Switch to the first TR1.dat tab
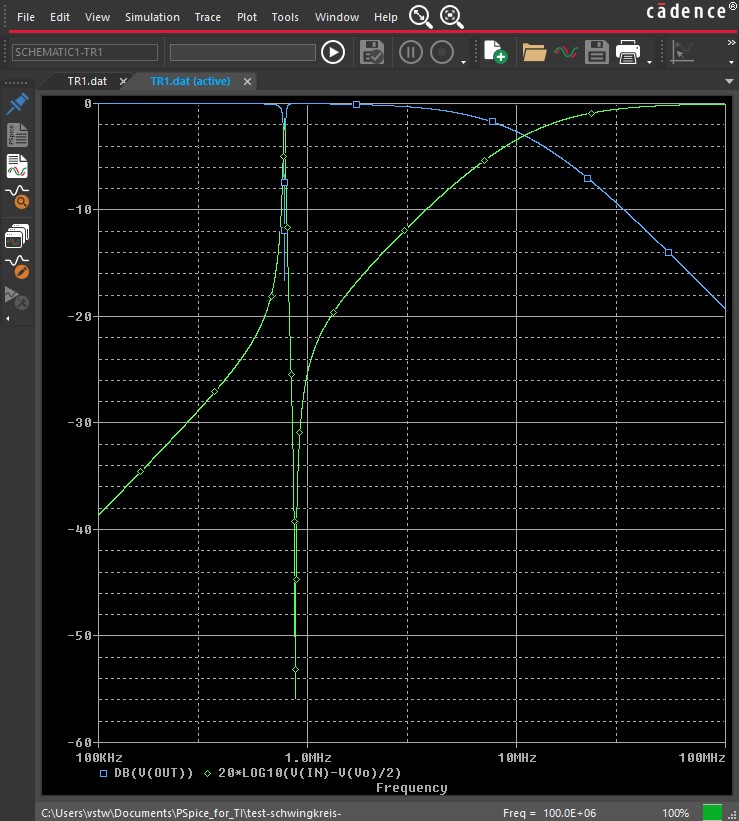 87,81
